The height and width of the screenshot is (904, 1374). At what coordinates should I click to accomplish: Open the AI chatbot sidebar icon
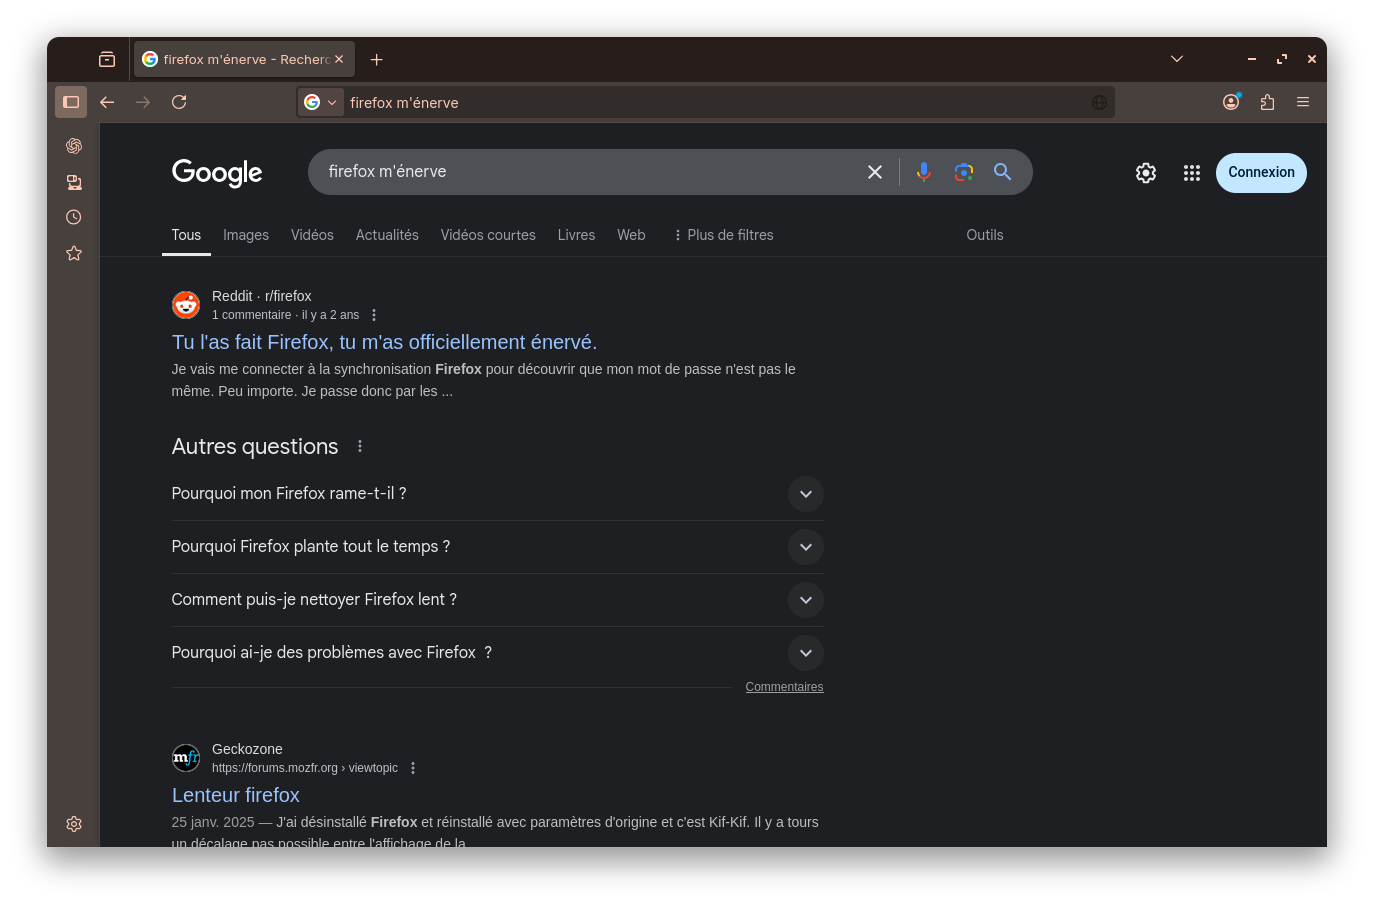74,146
